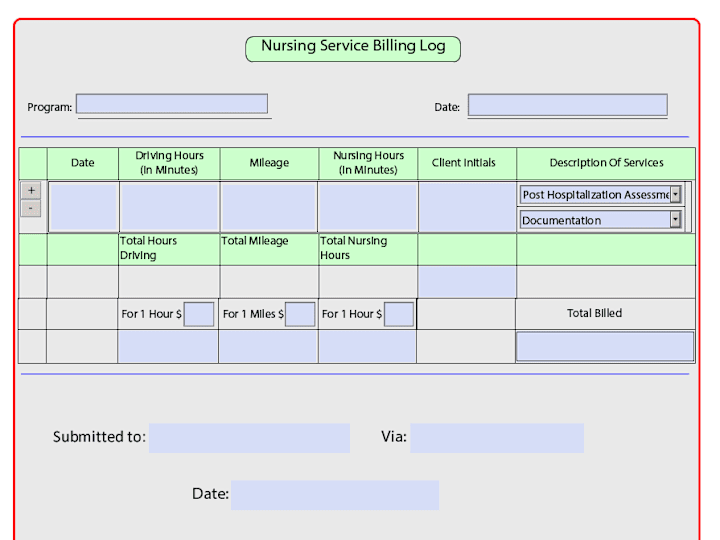Click the Mileage entry cell
Viewport: 720px width, 540px height.
[269, 207]
